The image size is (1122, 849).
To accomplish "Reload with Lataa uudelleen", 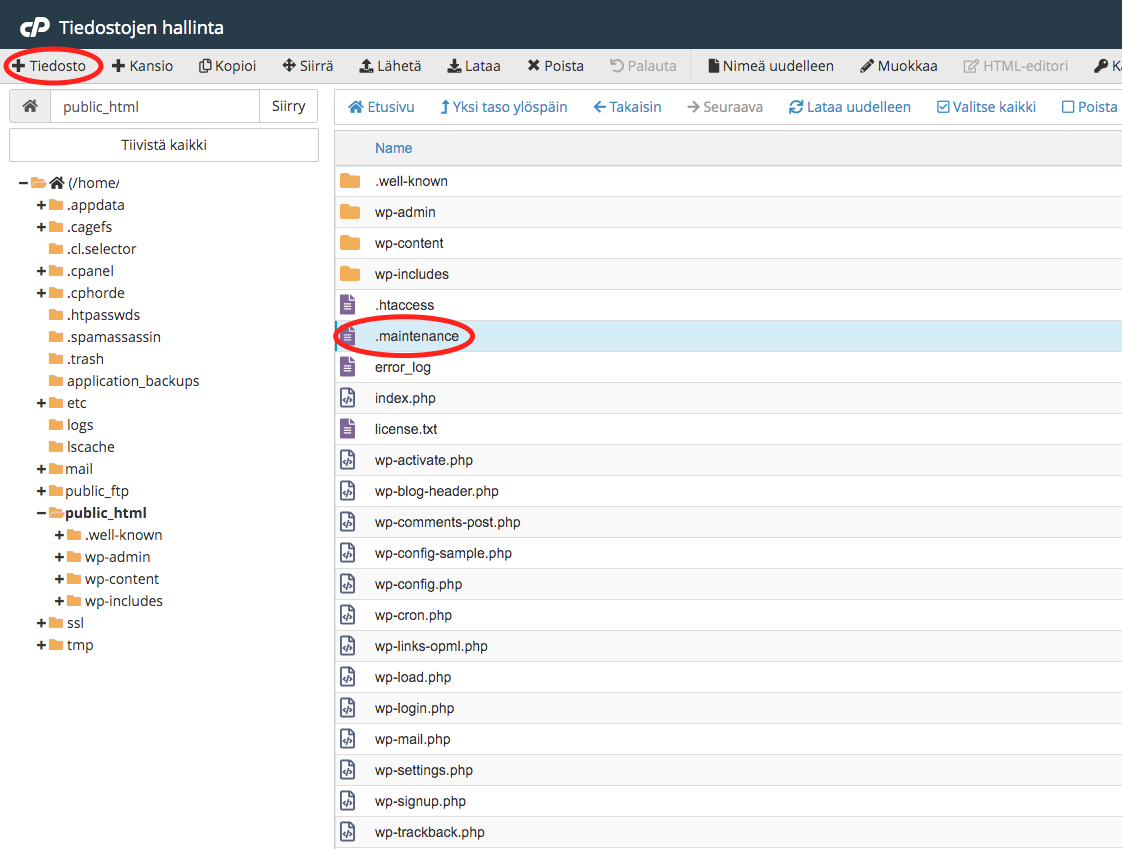I will [x=849, y=107].
